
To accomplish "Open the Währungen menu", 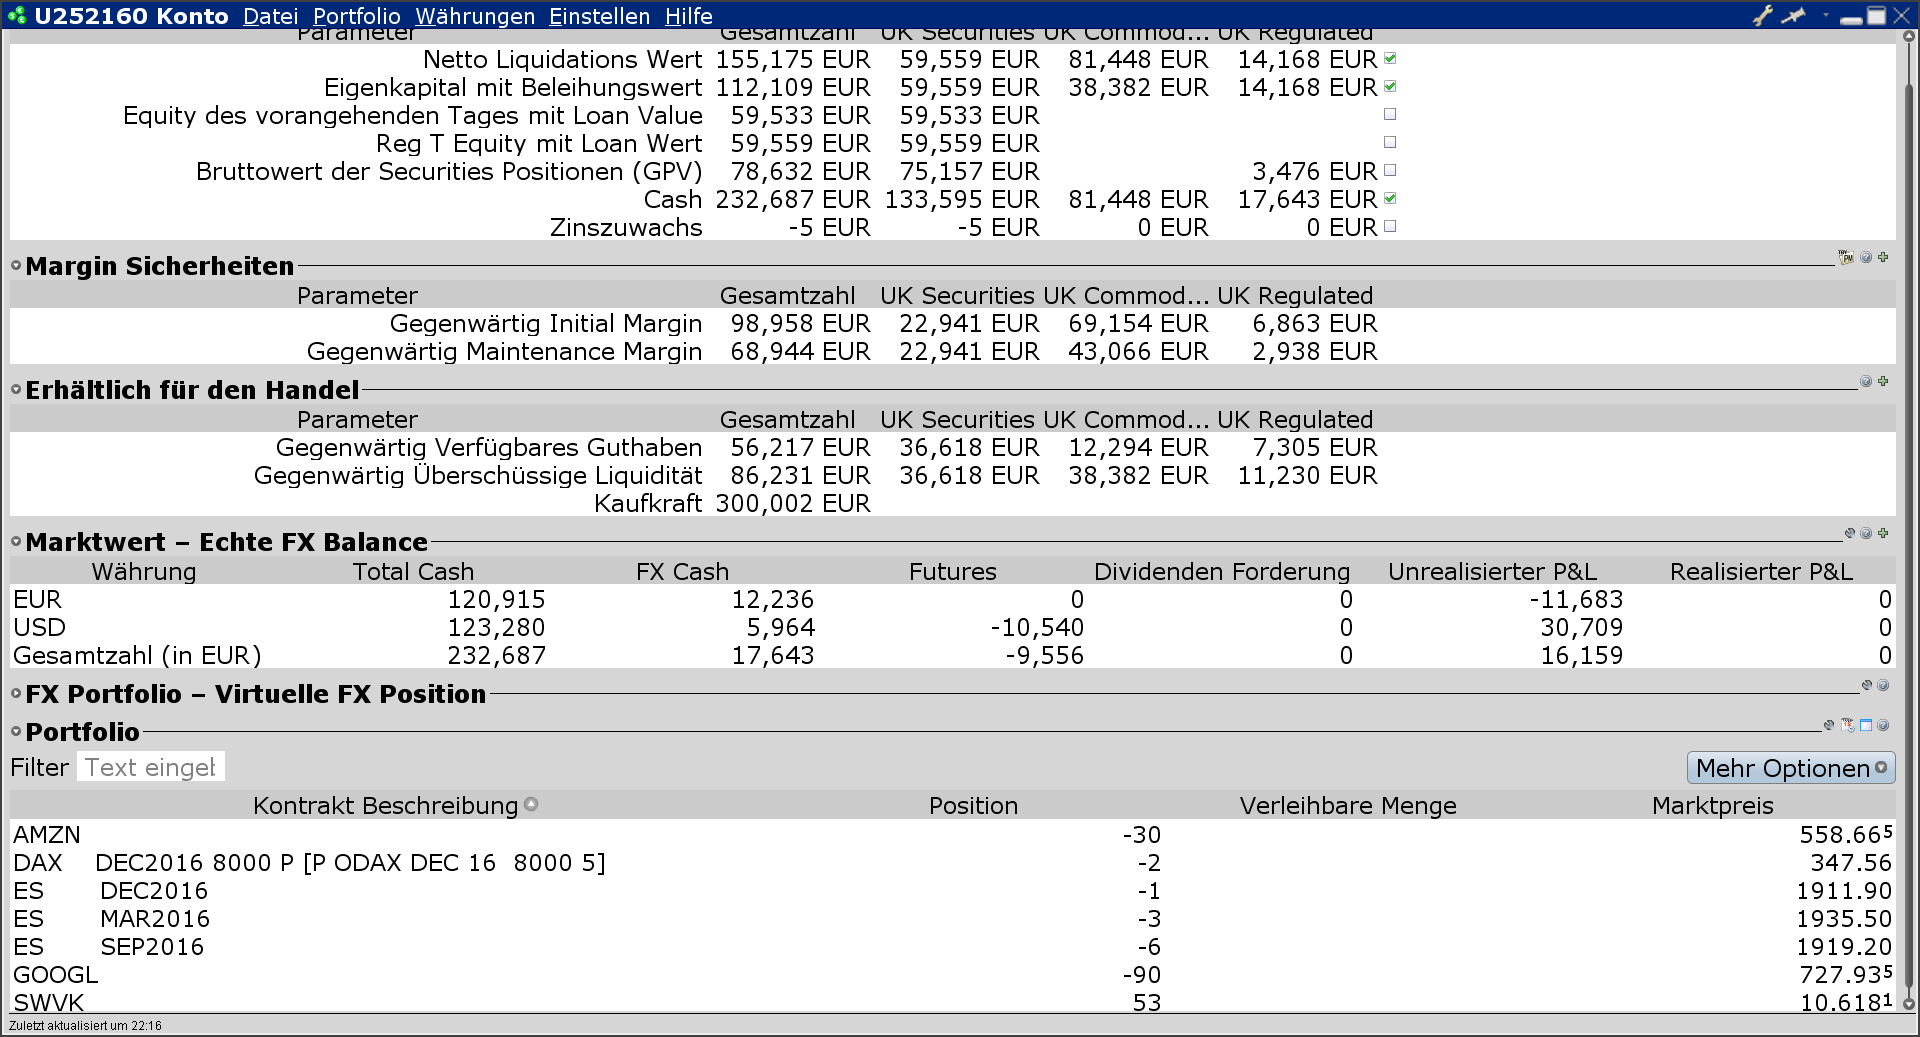I will click(x=475, y=16).
